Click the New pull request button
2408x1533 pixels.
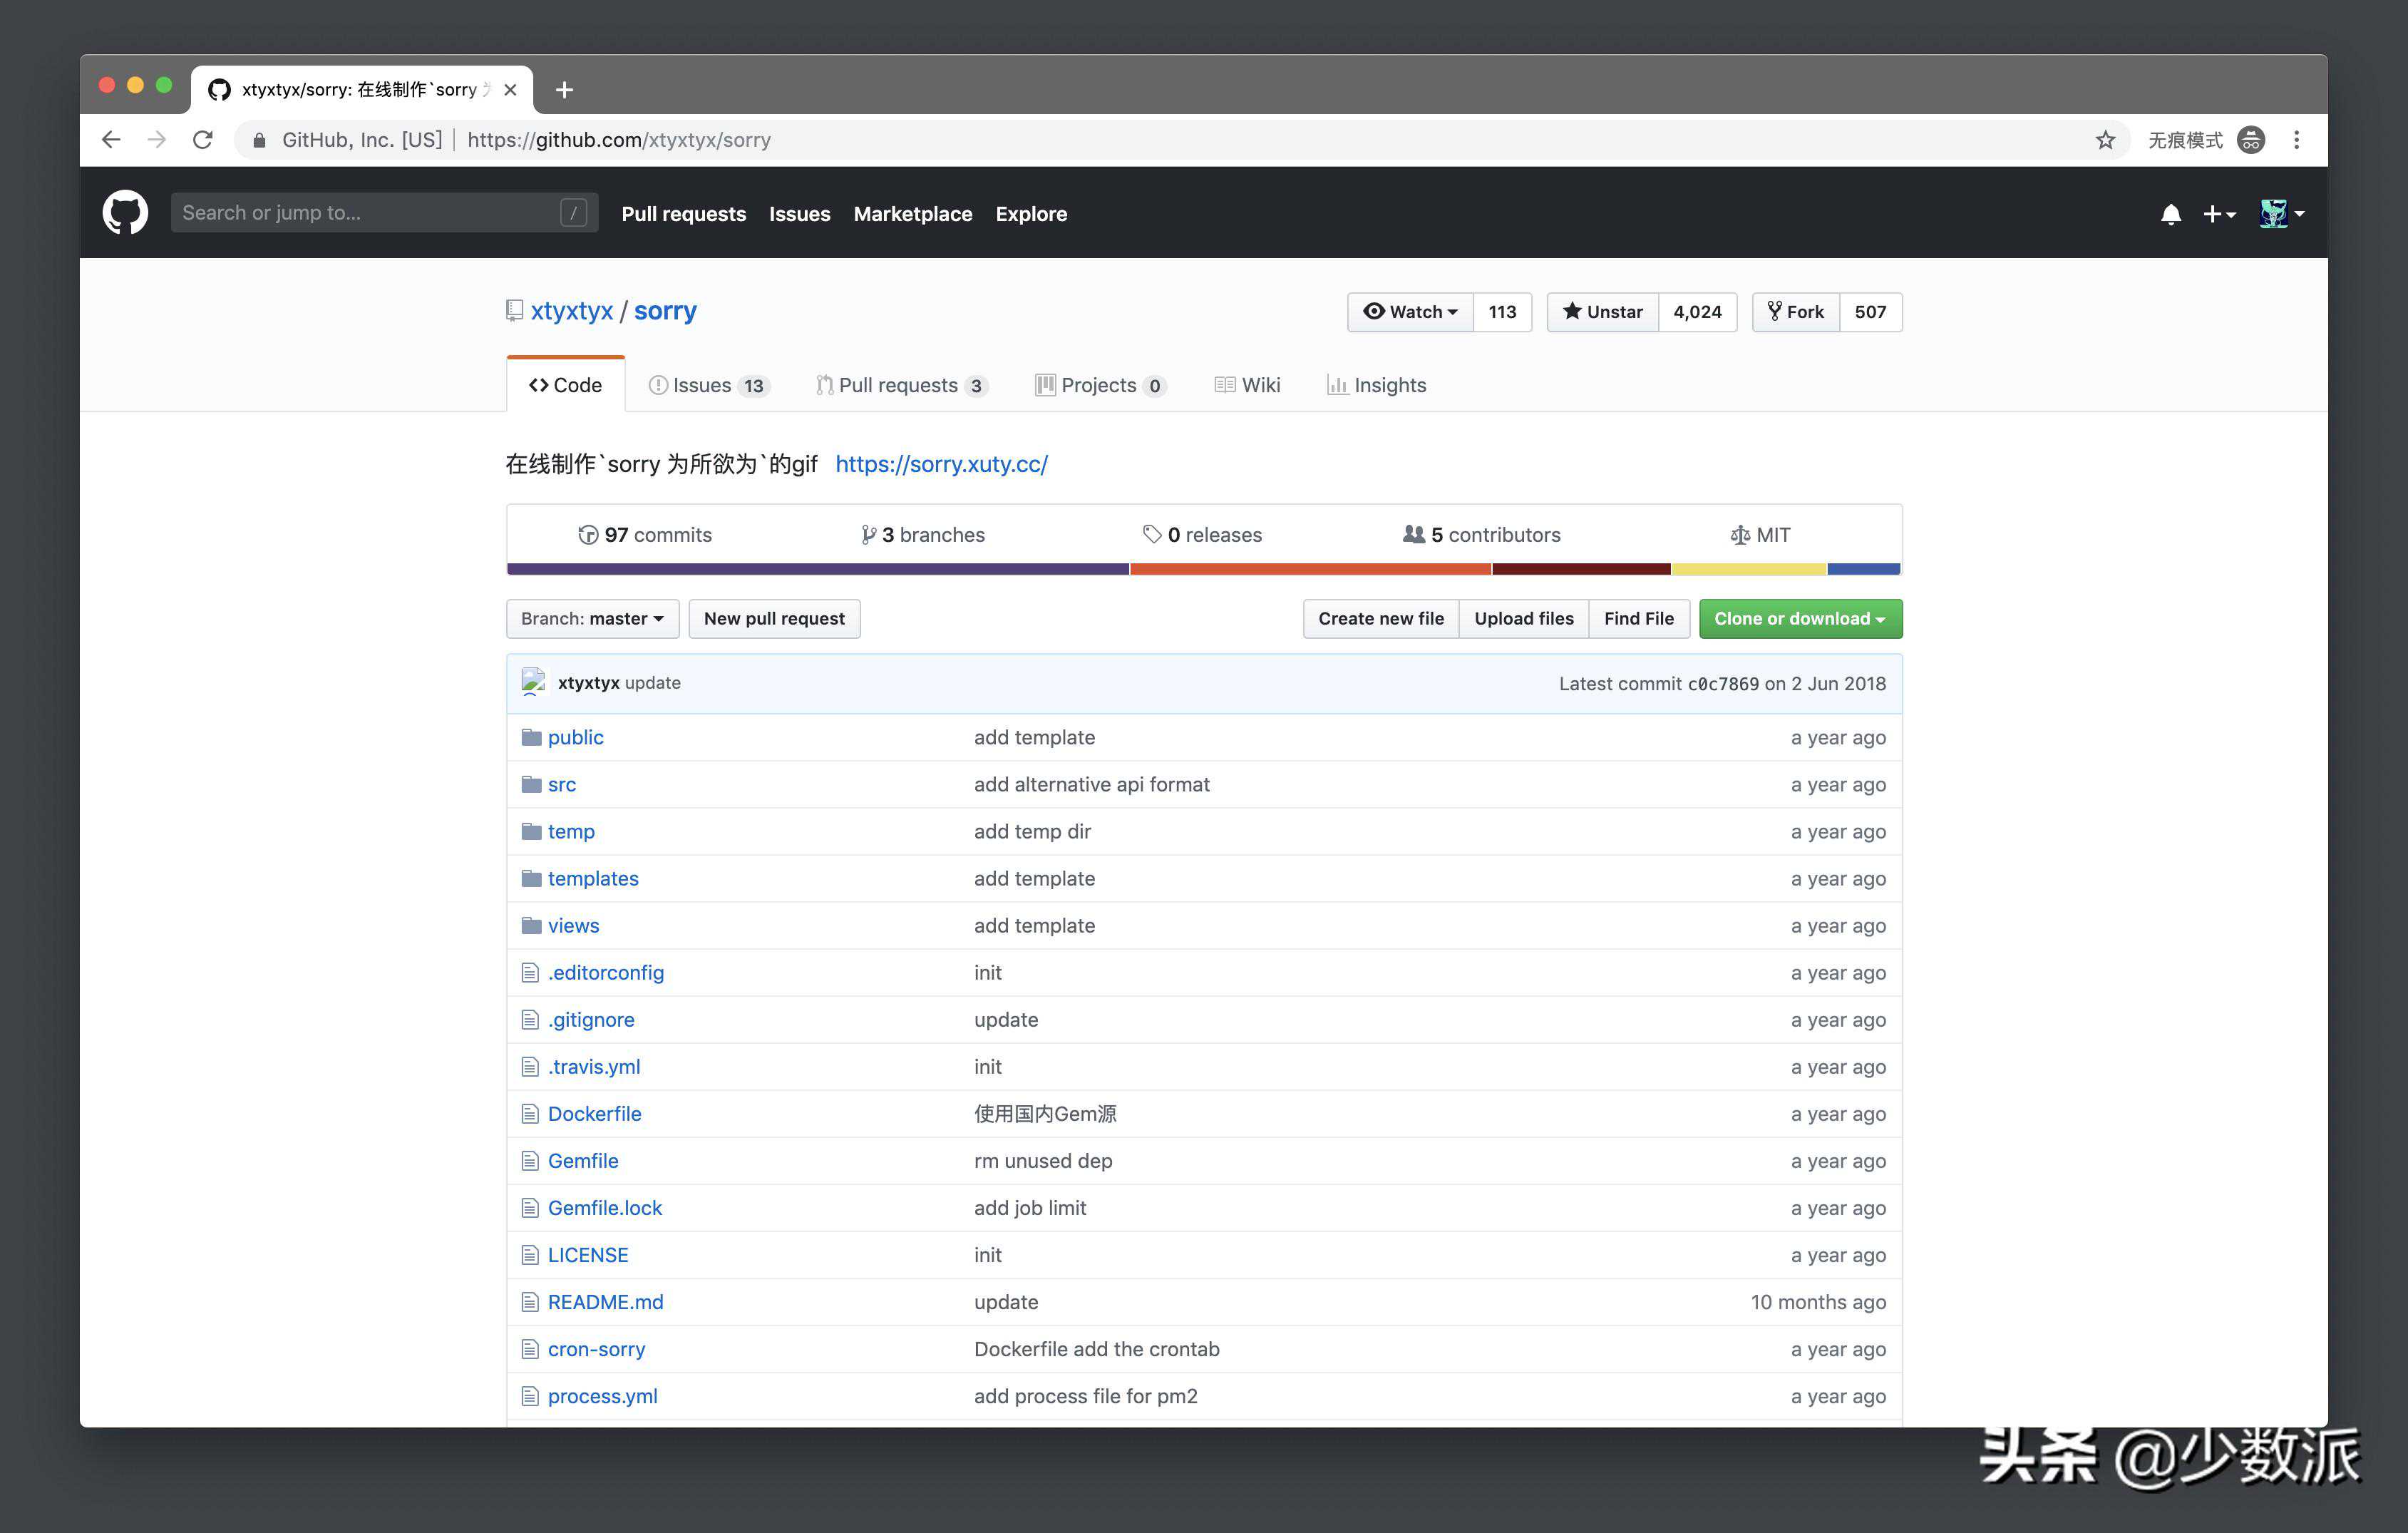pyautogui.click(x=773, y=619)
